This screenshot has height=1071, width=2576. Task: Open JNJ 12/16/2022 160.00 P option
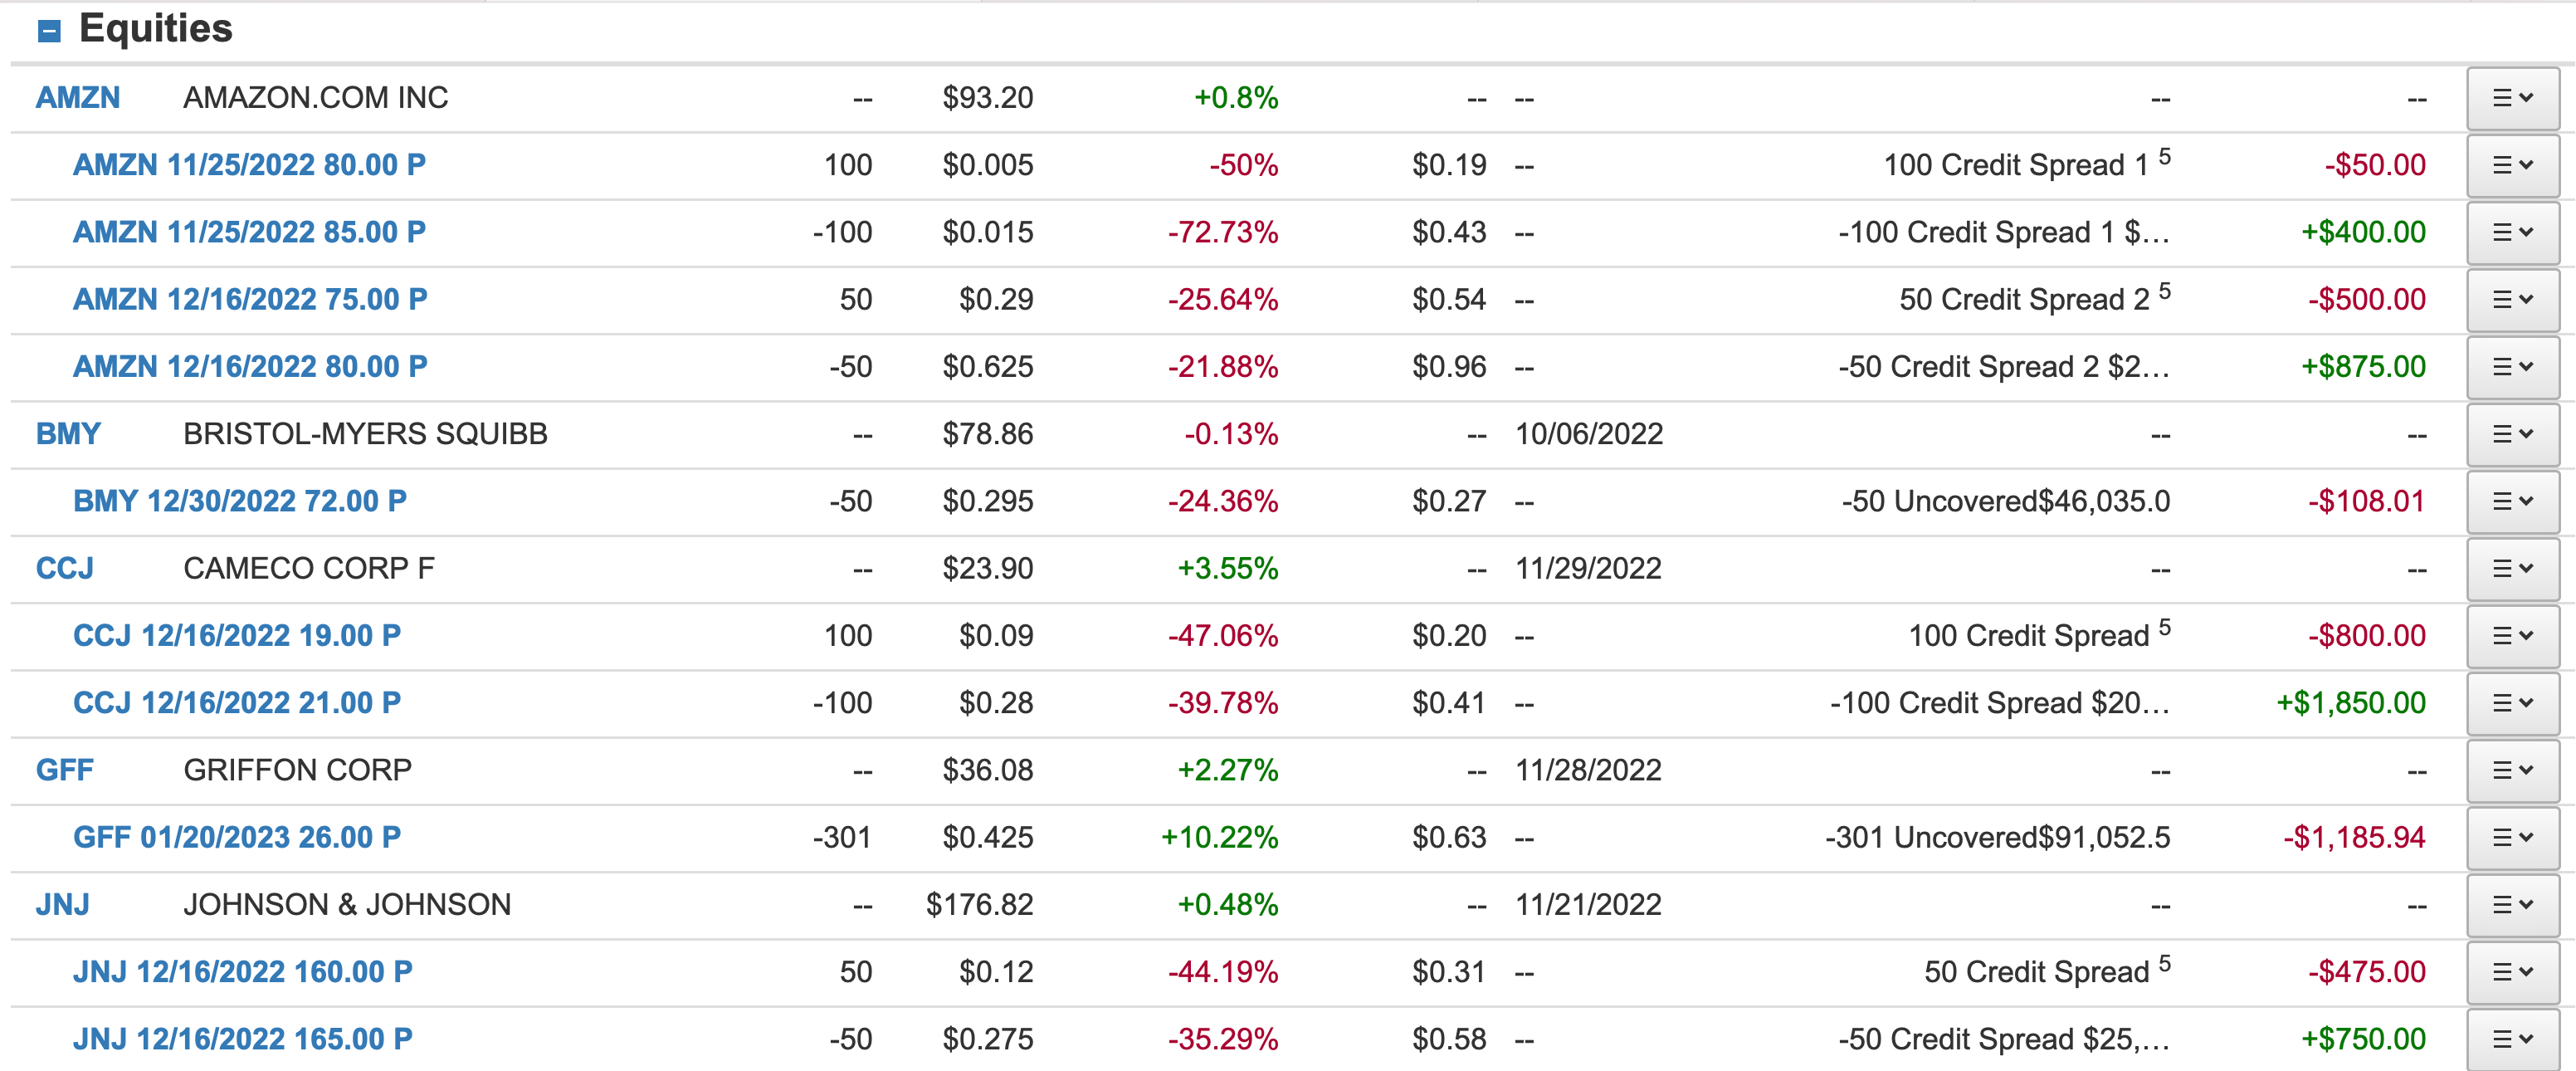[x=243, y=972]
